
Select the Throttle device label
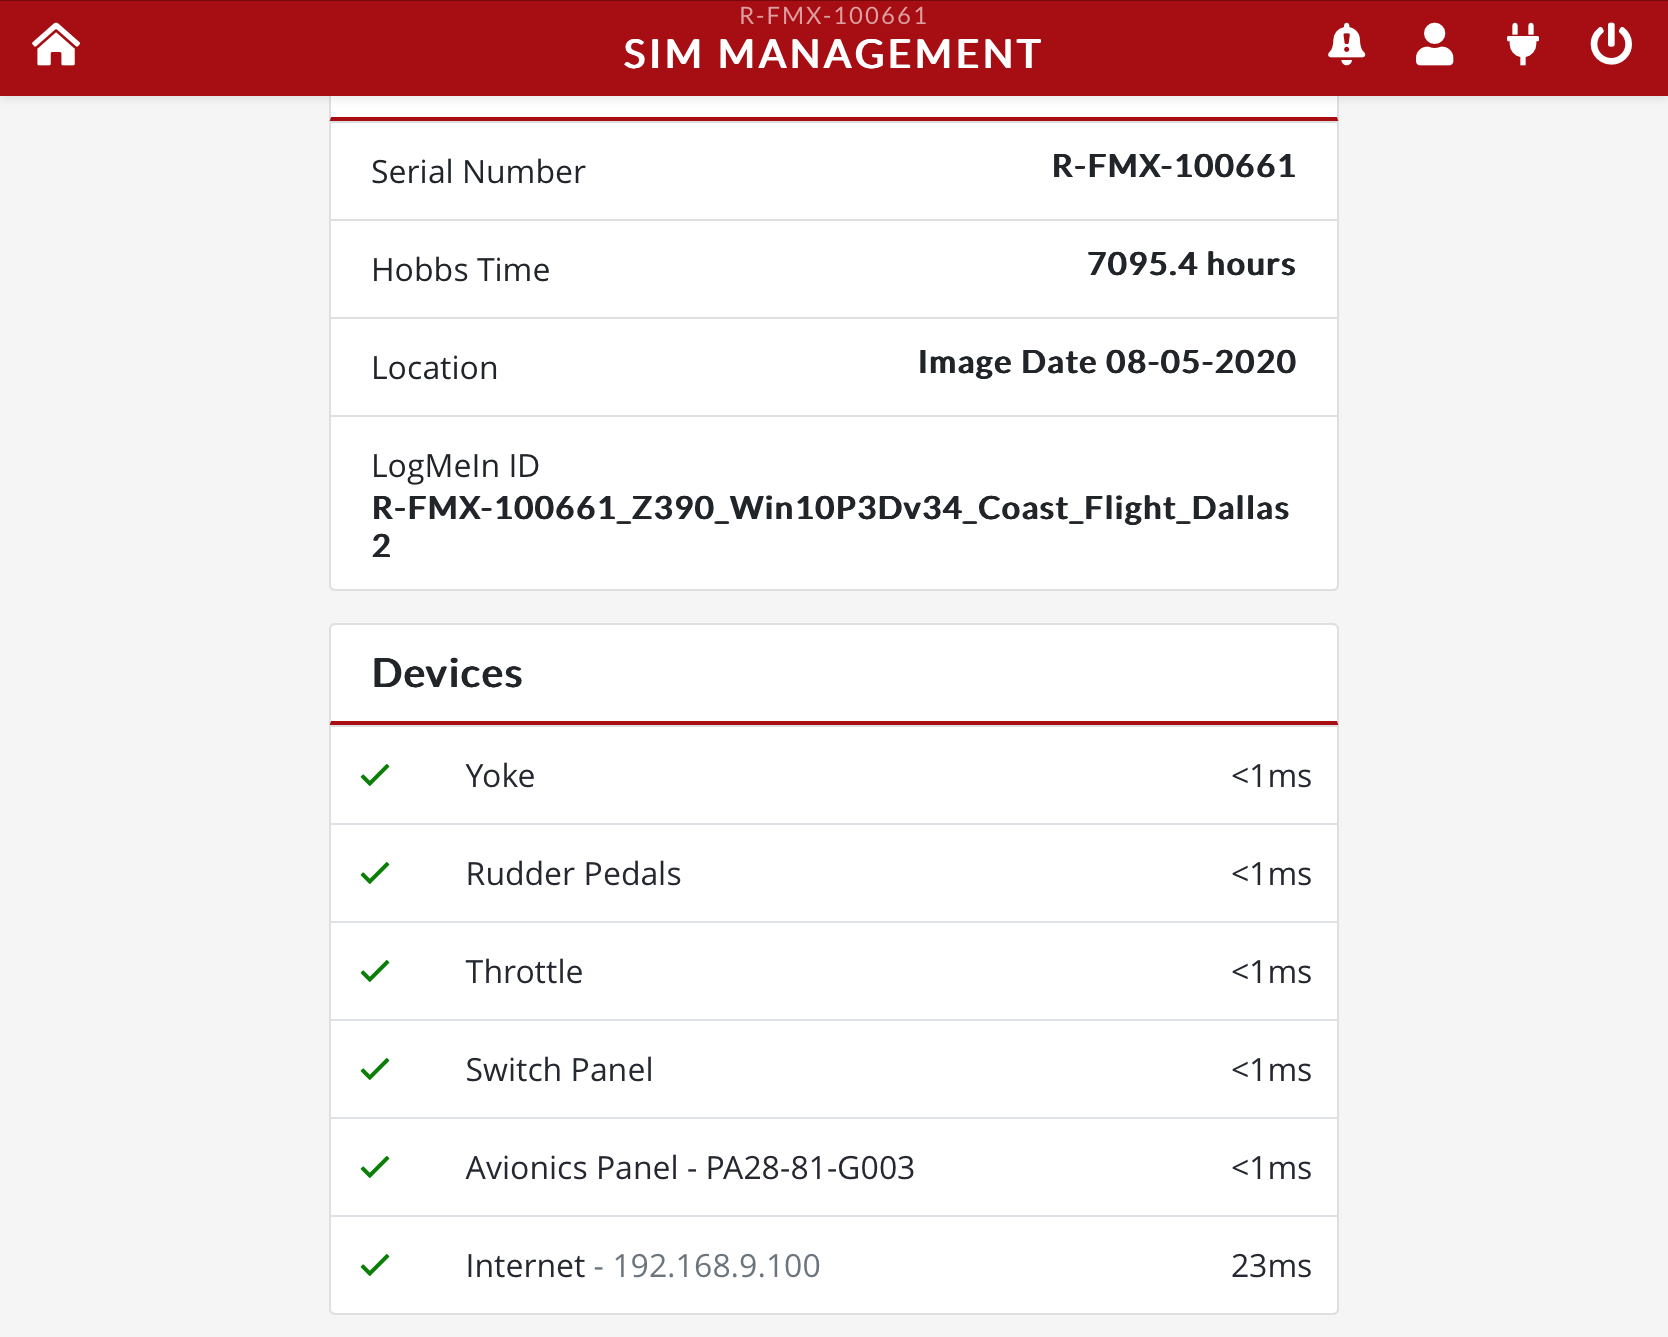pyautogui.click(x=524, y=972)
